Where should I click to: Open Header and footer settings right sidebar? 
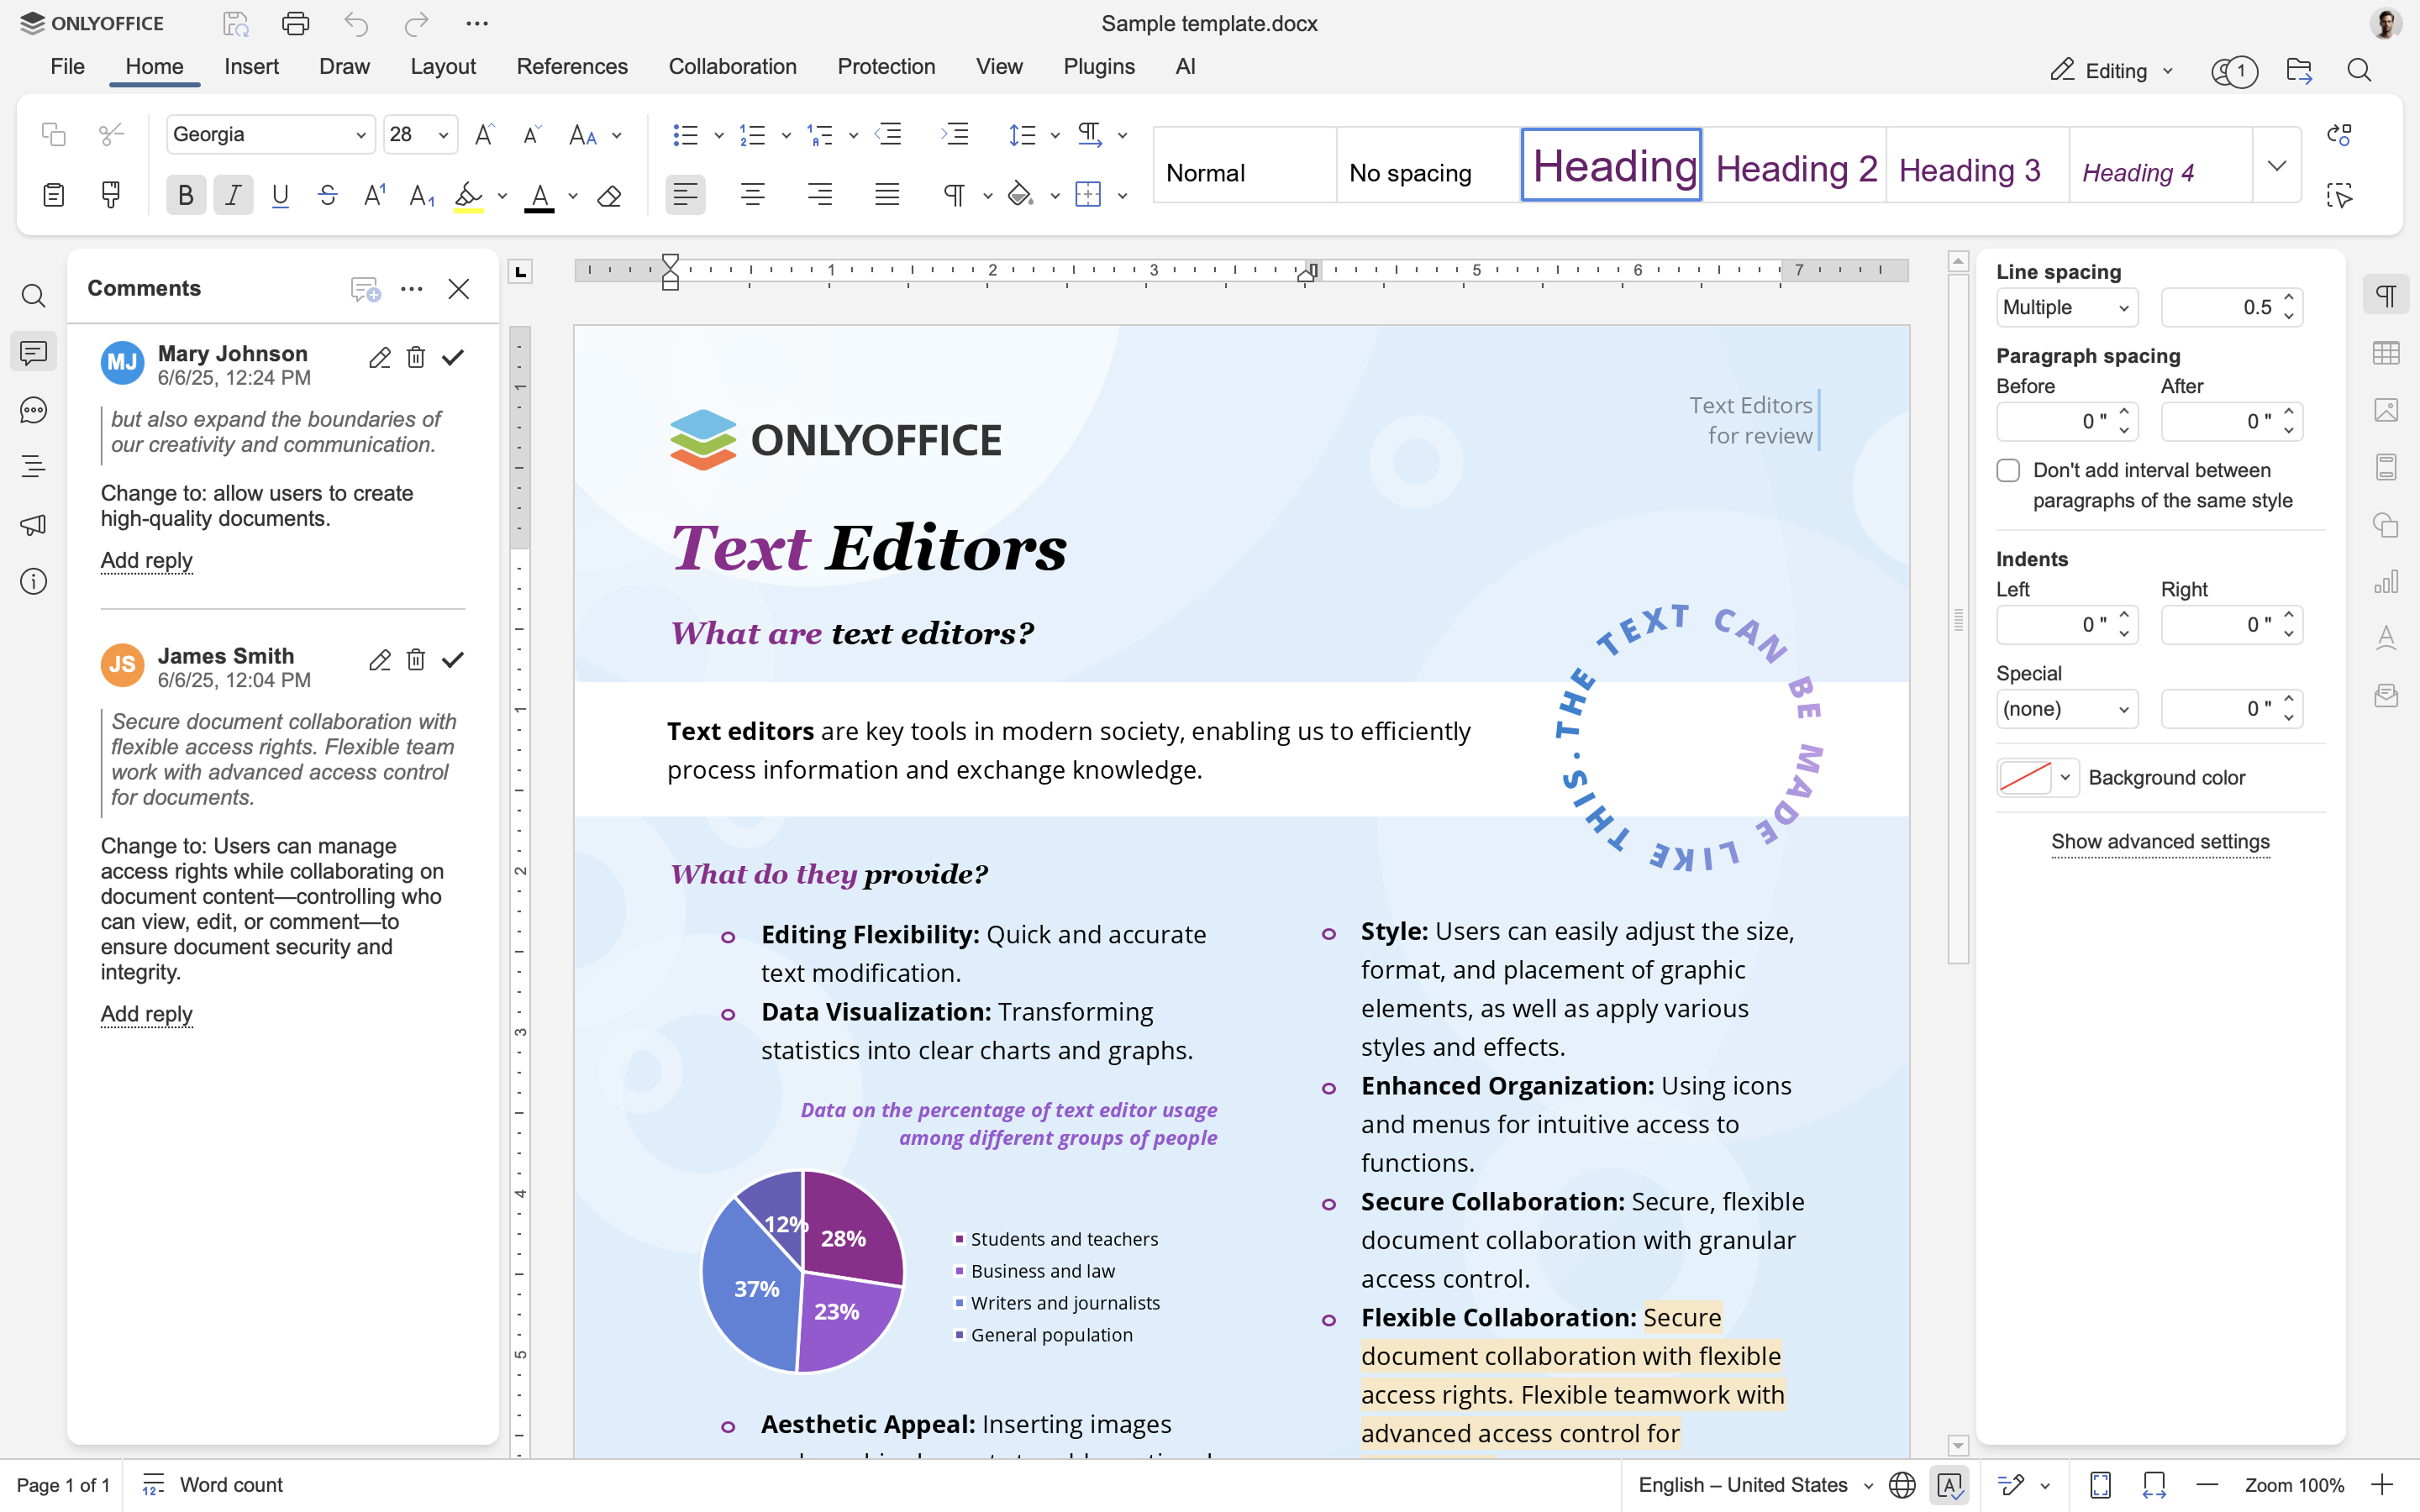coord(2386,467)
